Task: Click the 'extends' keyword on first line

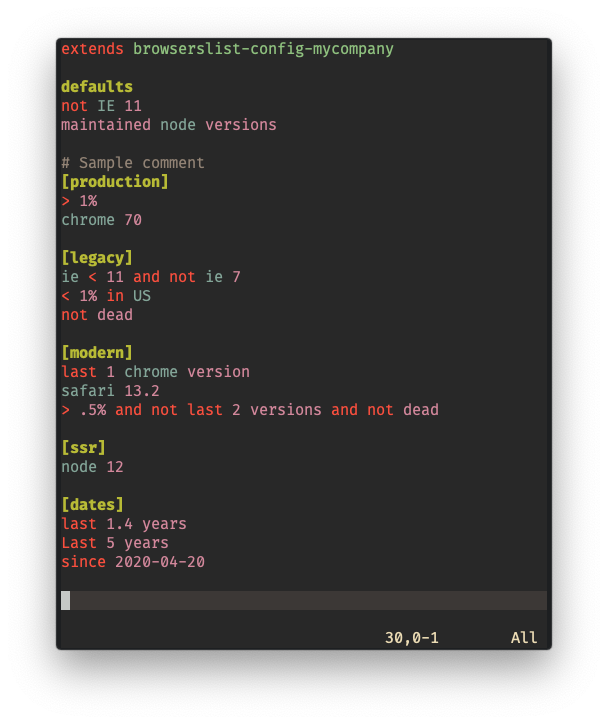Action: (92, 49)
